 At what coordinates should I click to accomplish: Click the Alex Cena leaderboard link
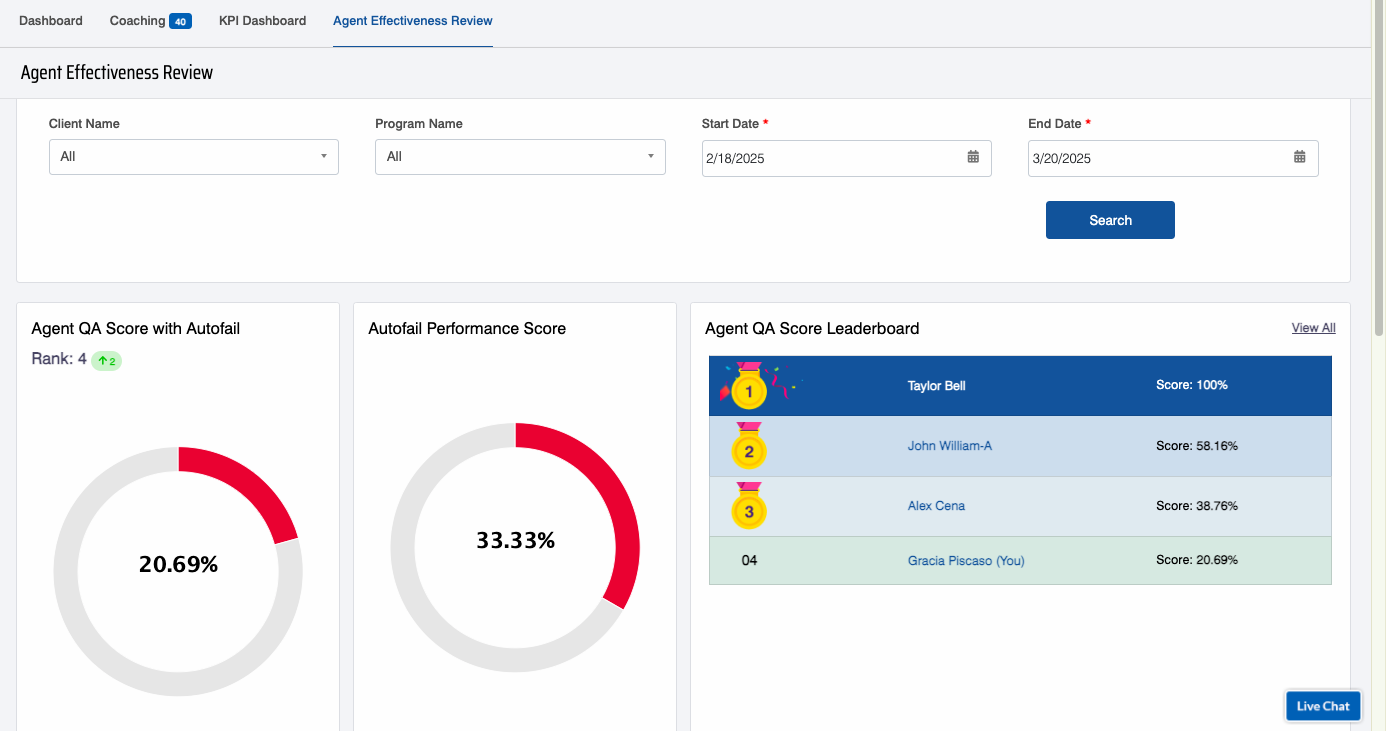936,506
